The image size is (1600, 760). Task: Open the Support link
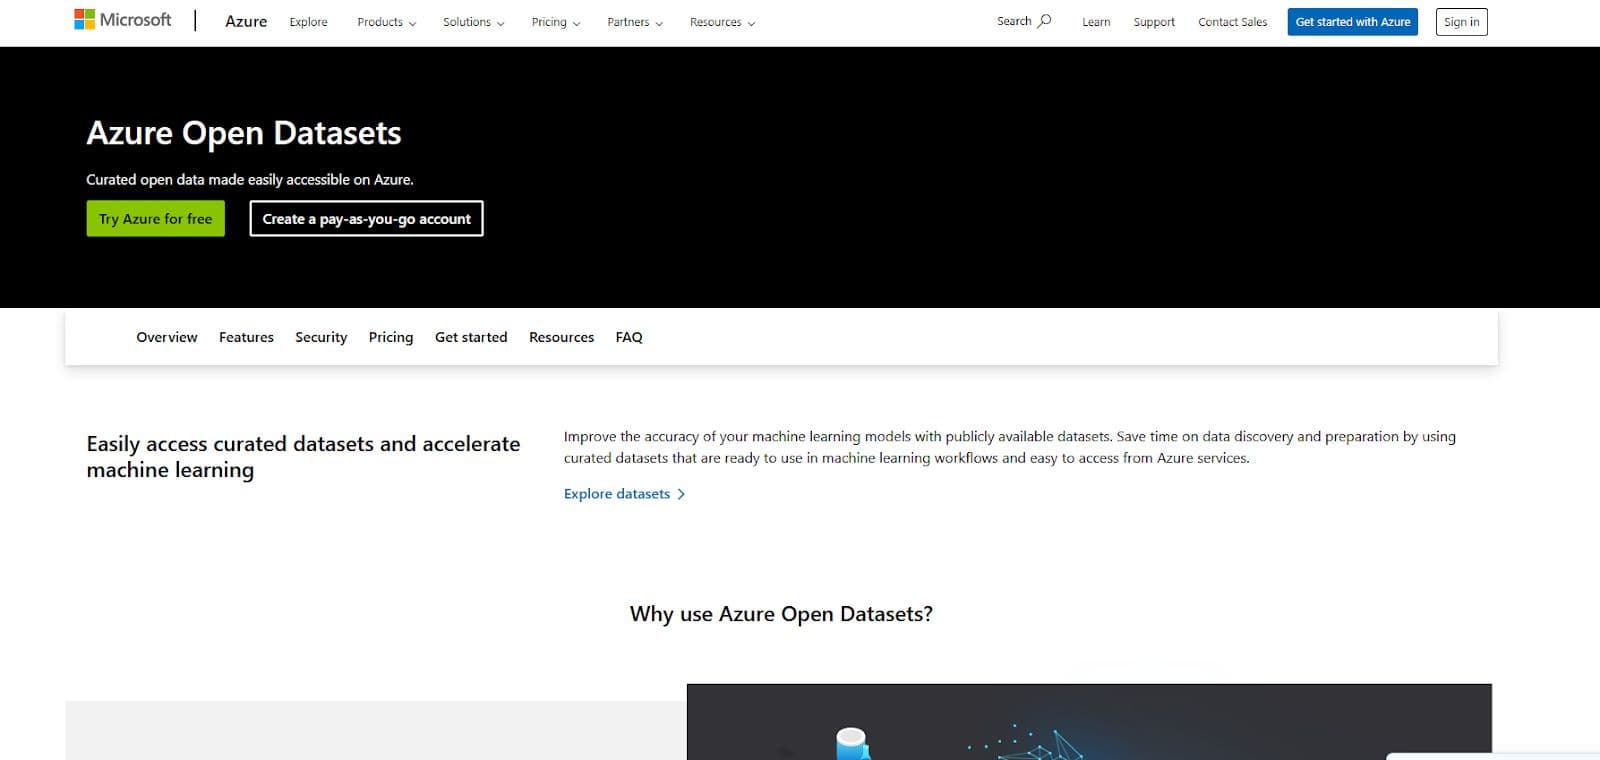1154,22
